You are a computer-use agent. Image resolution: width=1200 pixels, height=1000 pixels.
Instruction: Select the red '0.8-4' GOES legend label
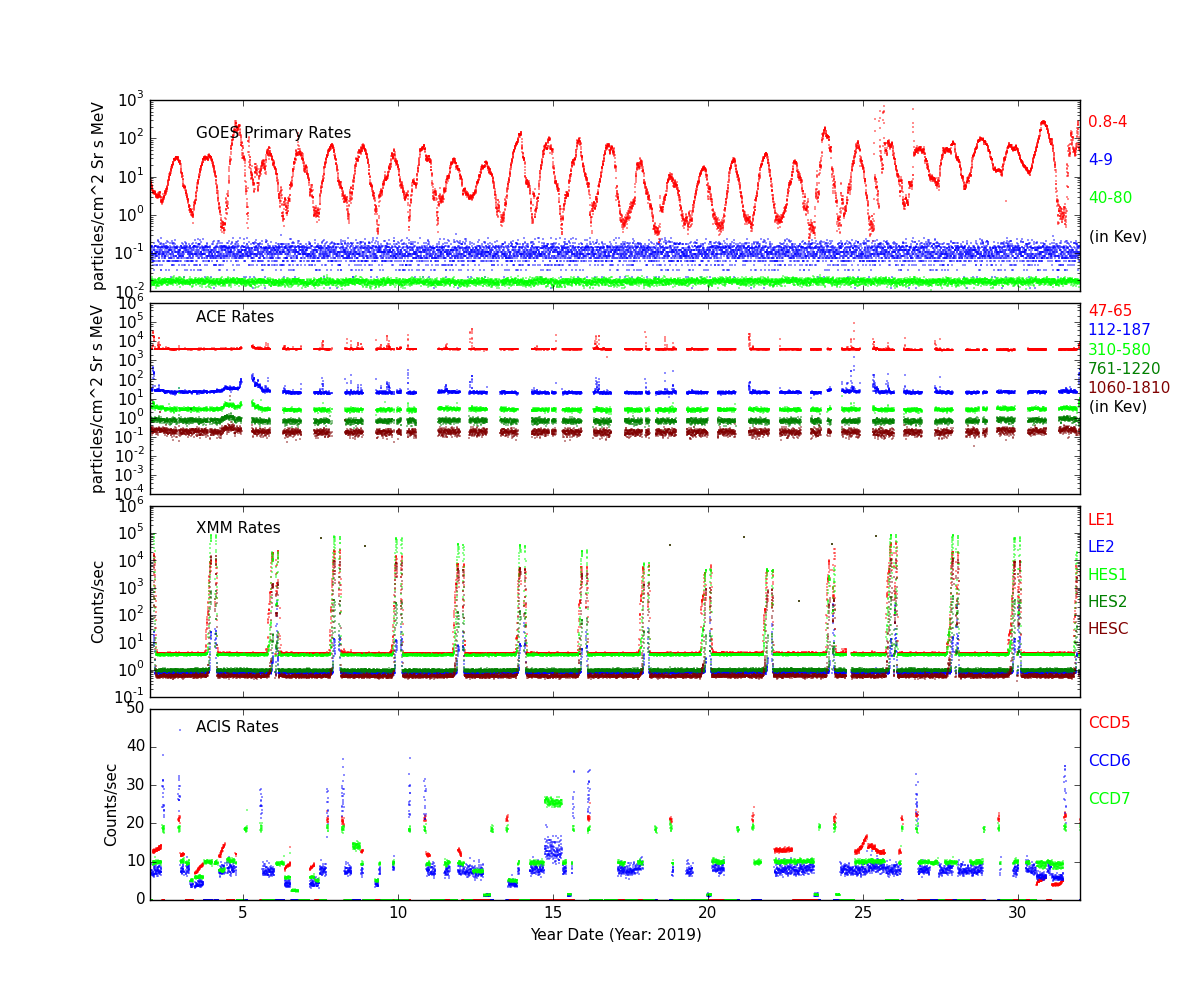point(1107,122)
